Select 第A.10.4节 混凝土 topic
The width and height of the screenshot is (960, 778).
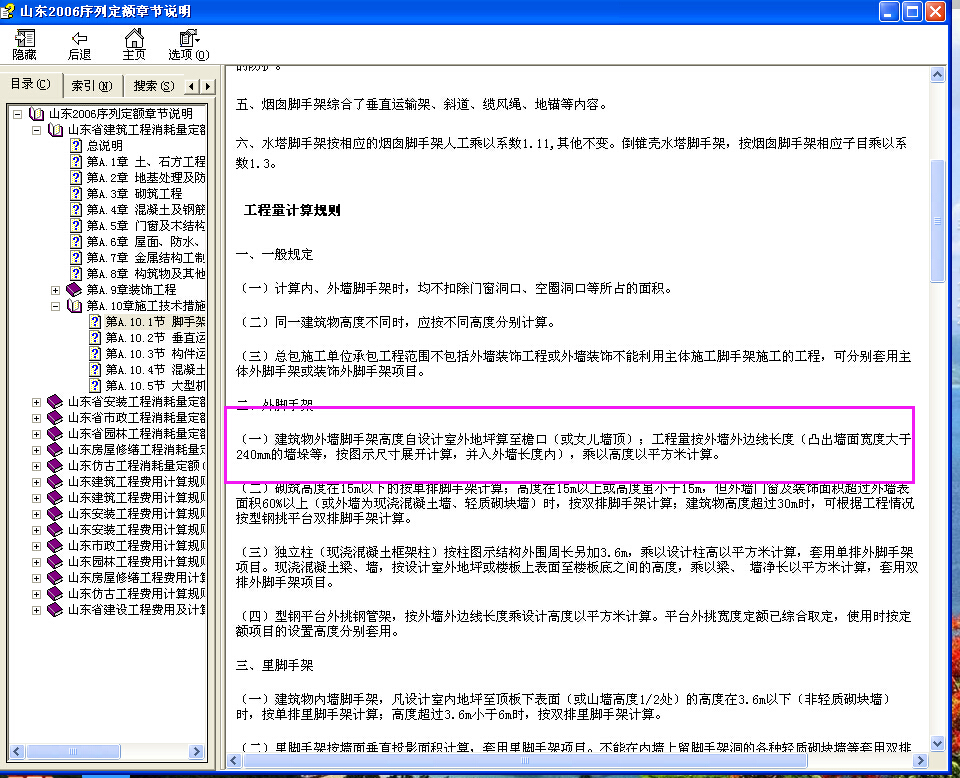(x=155, y=369)
